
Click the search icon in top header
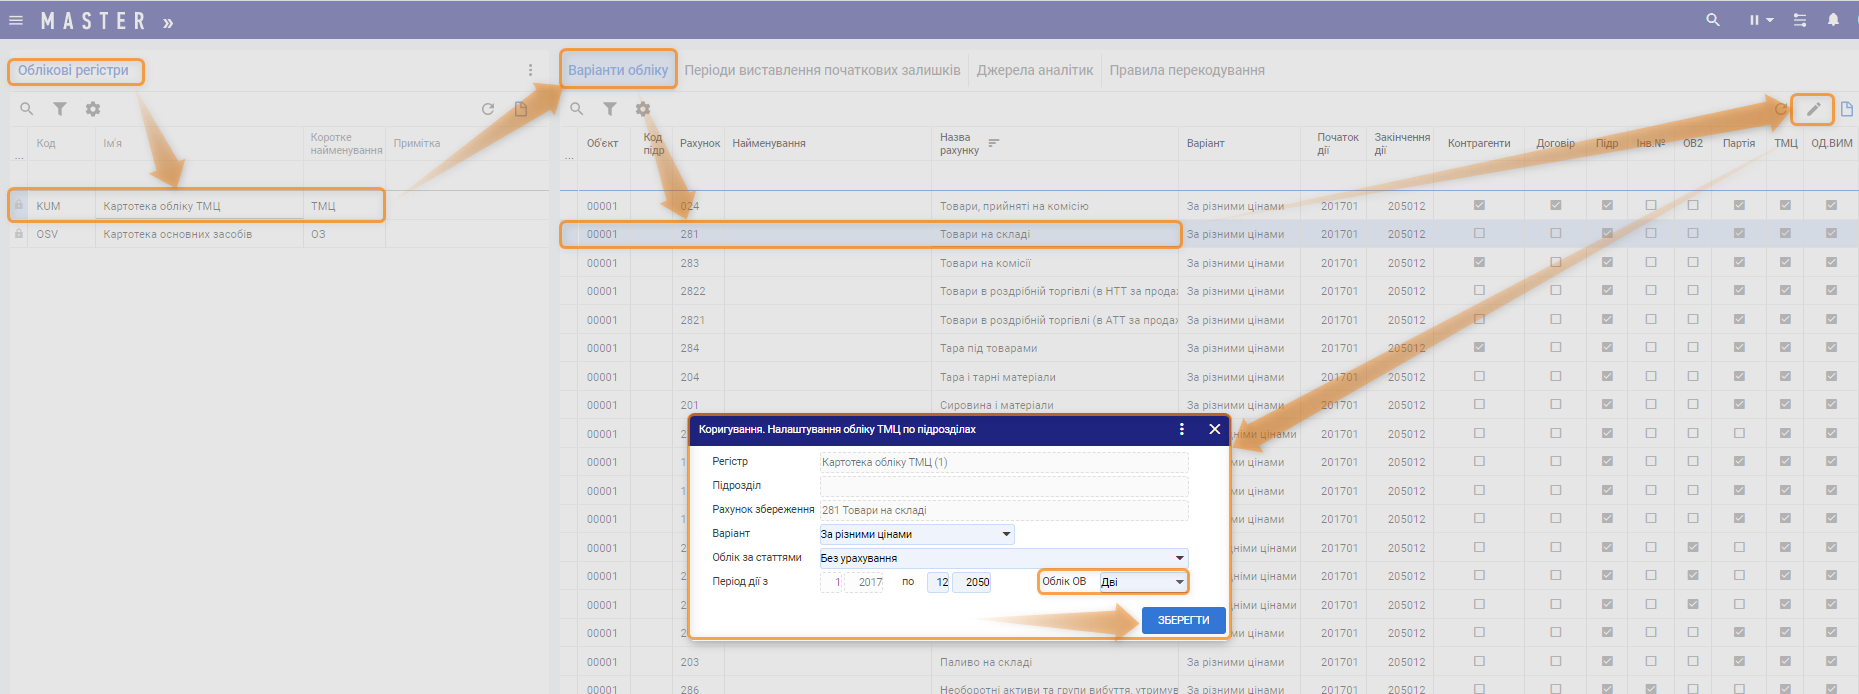[x=1713, y=20]
